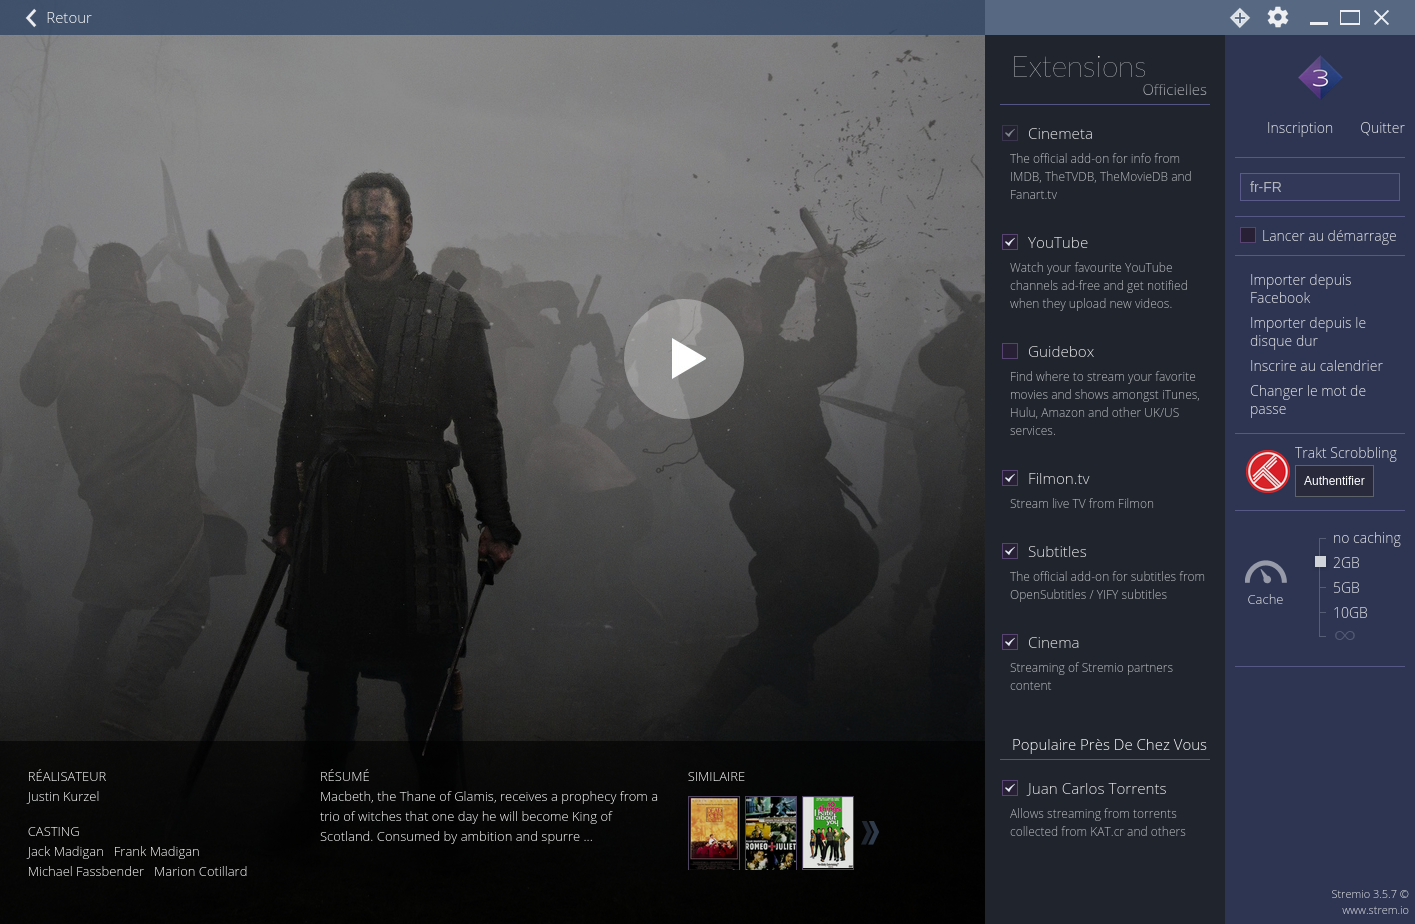
Task: Click cast member Michael Fassbender
Action: [x=86, y=872]
